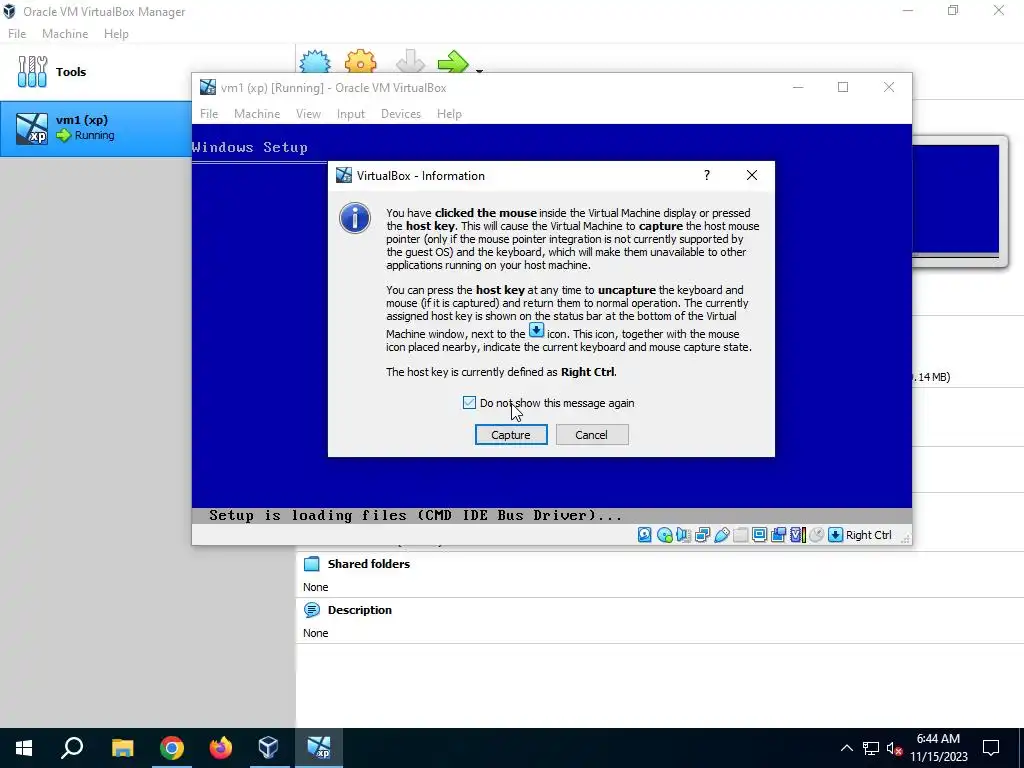
Task: Open File menu in VirtualBox Manager
Action: pyautogui.click(x=17, y=34)
